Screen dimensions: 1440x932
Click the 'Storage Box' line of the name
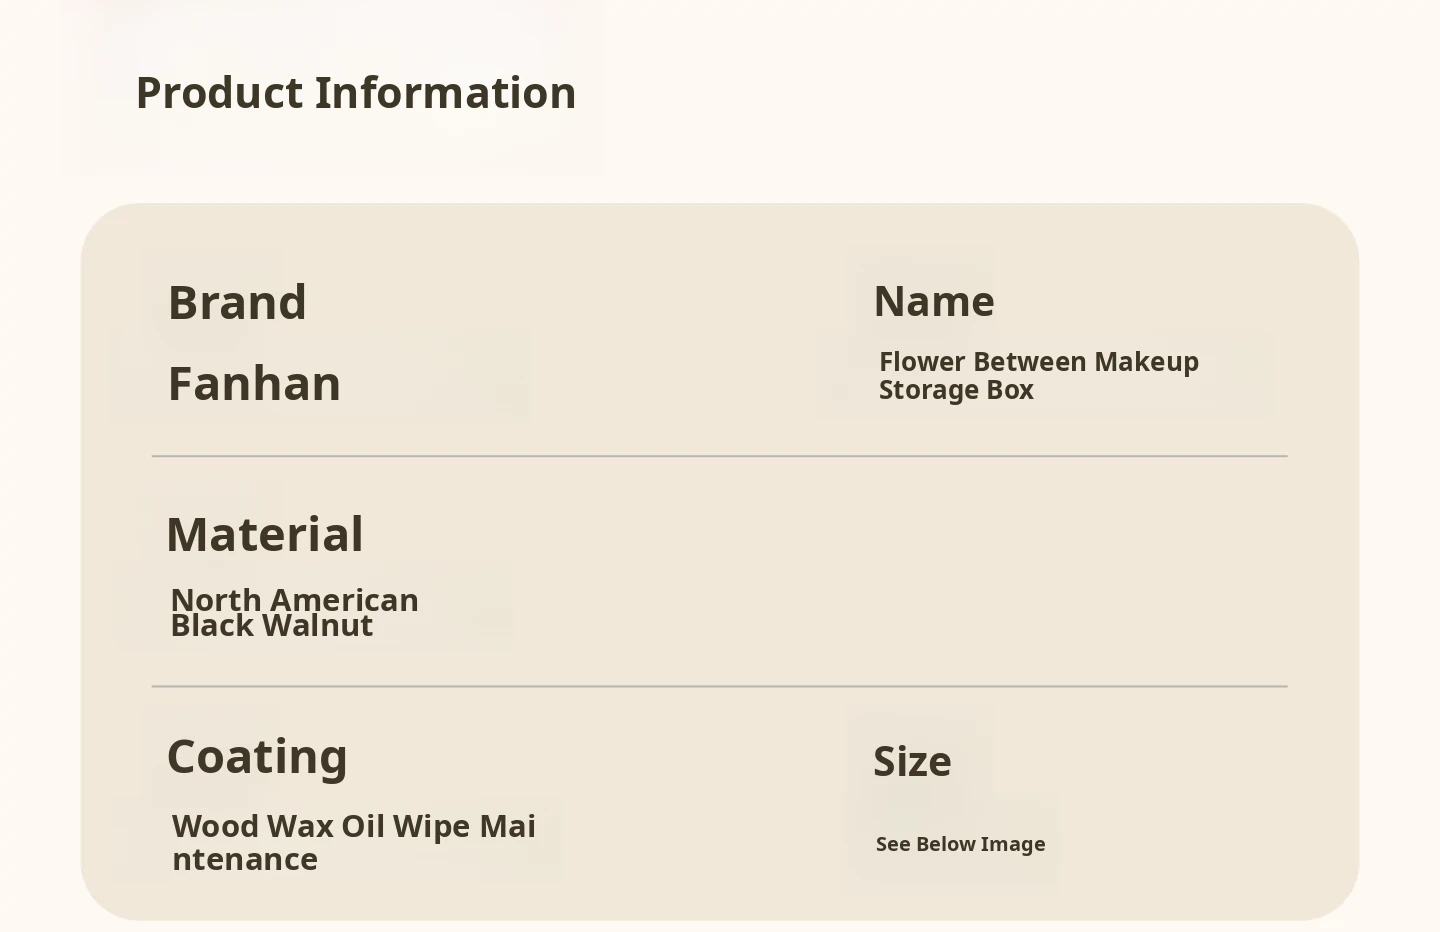coord(956,390)
